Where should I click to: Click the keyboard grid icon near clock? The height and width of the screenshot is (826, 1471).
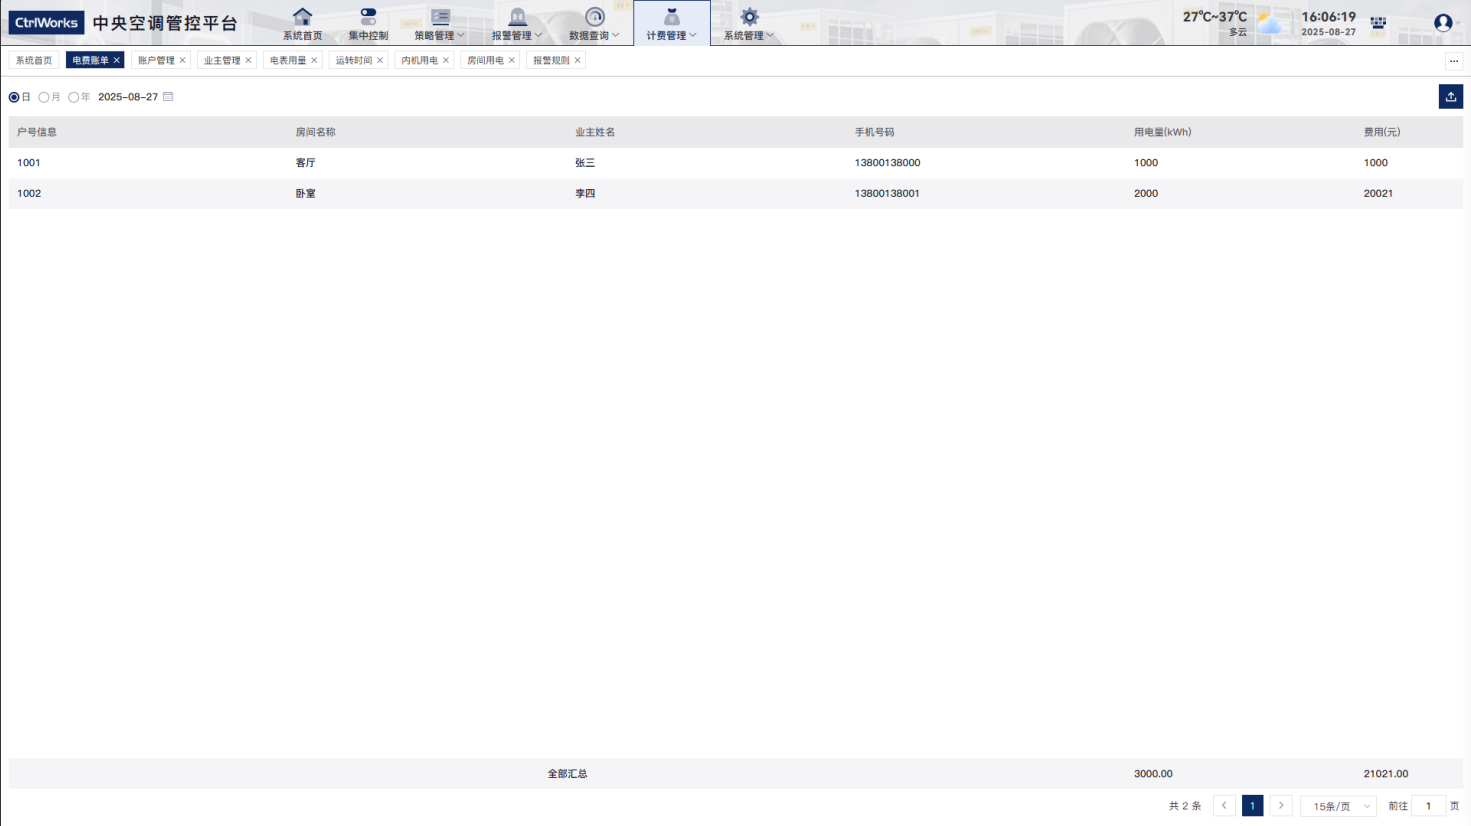1378,23
